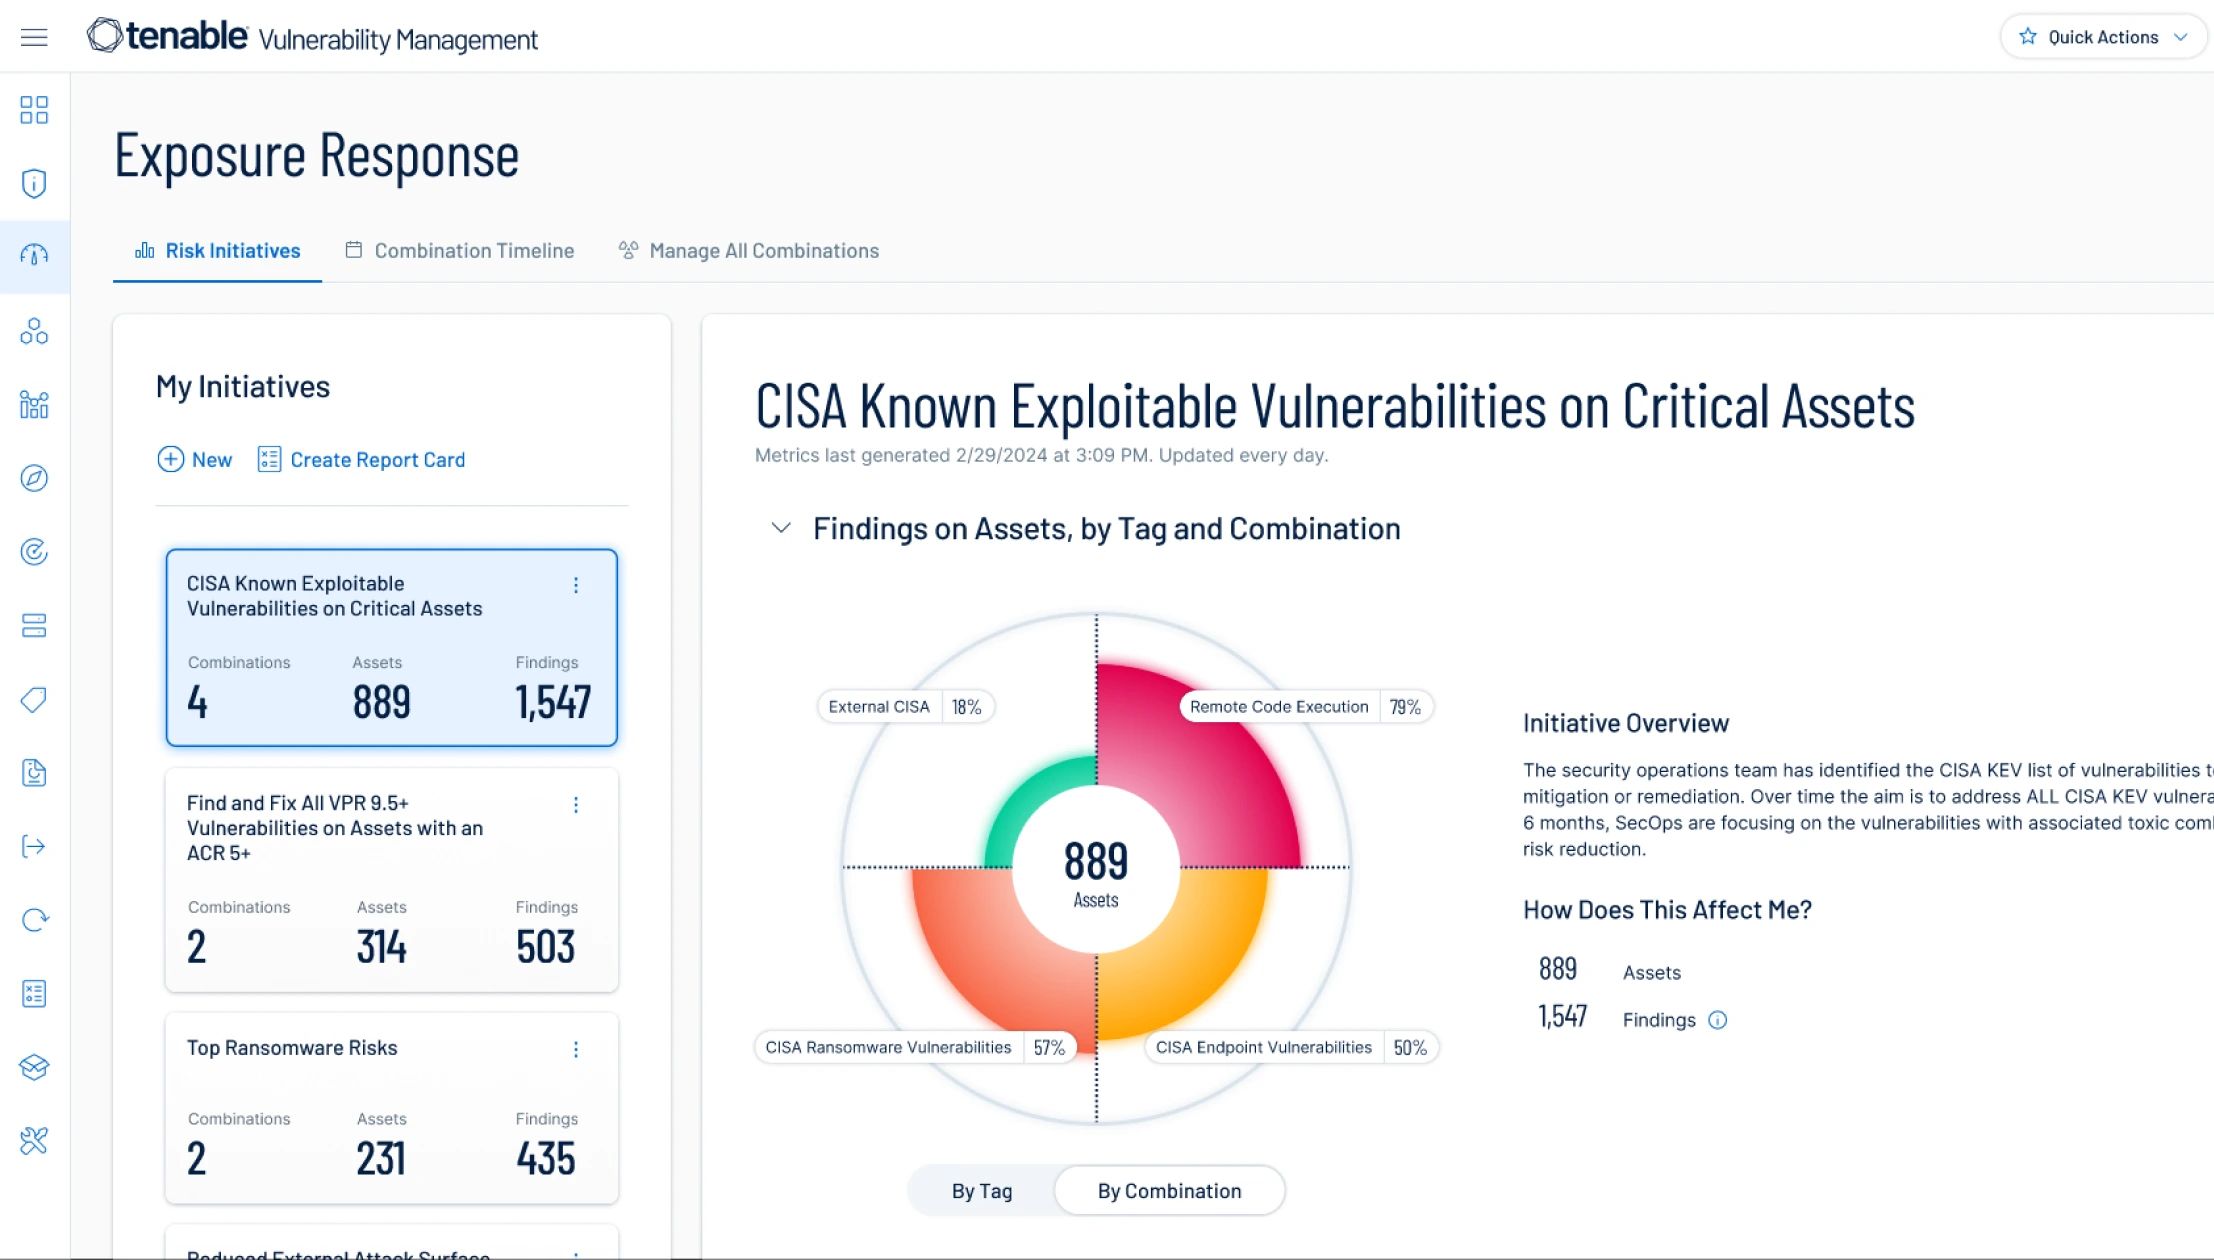Click the Exposure Response page title
The height and width of the screenshot is (1260, 2214).
317,156
